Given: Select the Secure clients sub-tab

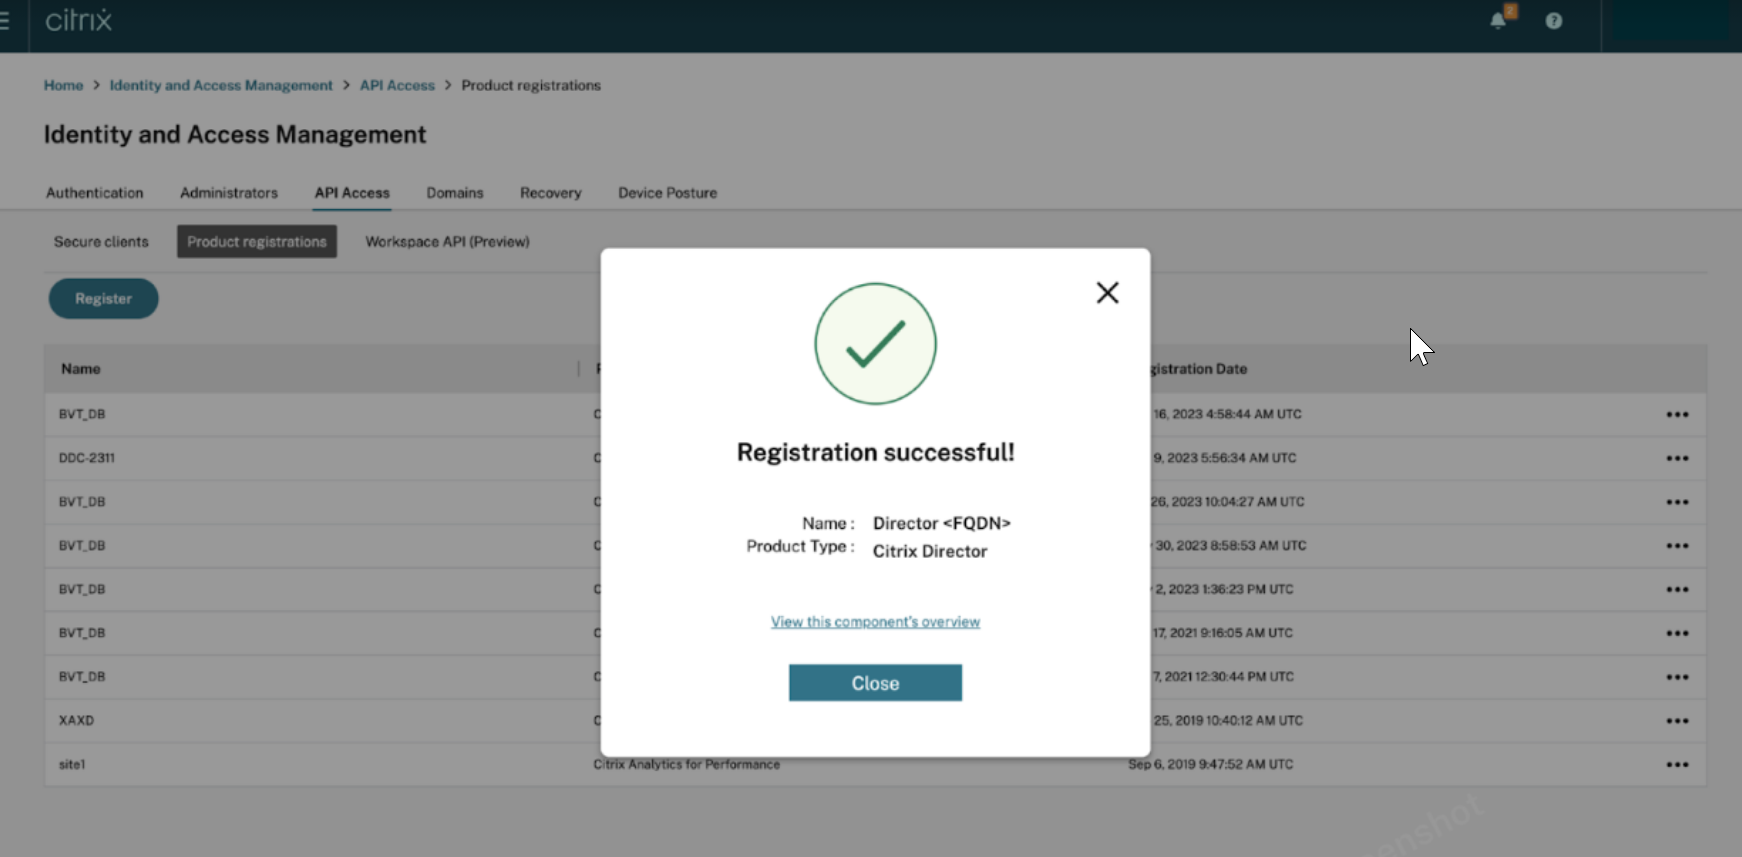Looking at the screenshot, I should (x=101, y=242).
